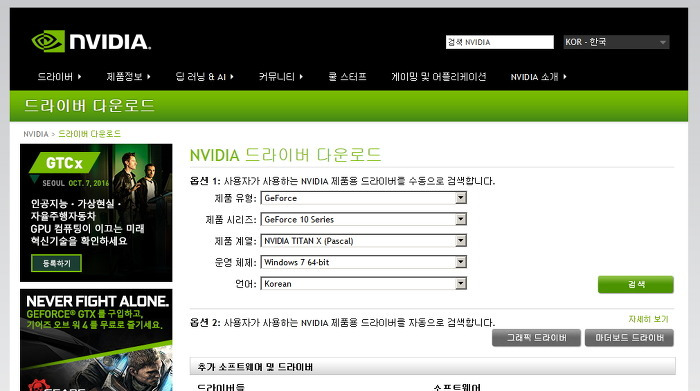Click the 추가 소프트웨어 및 드라이버 header

click(432, 366)
